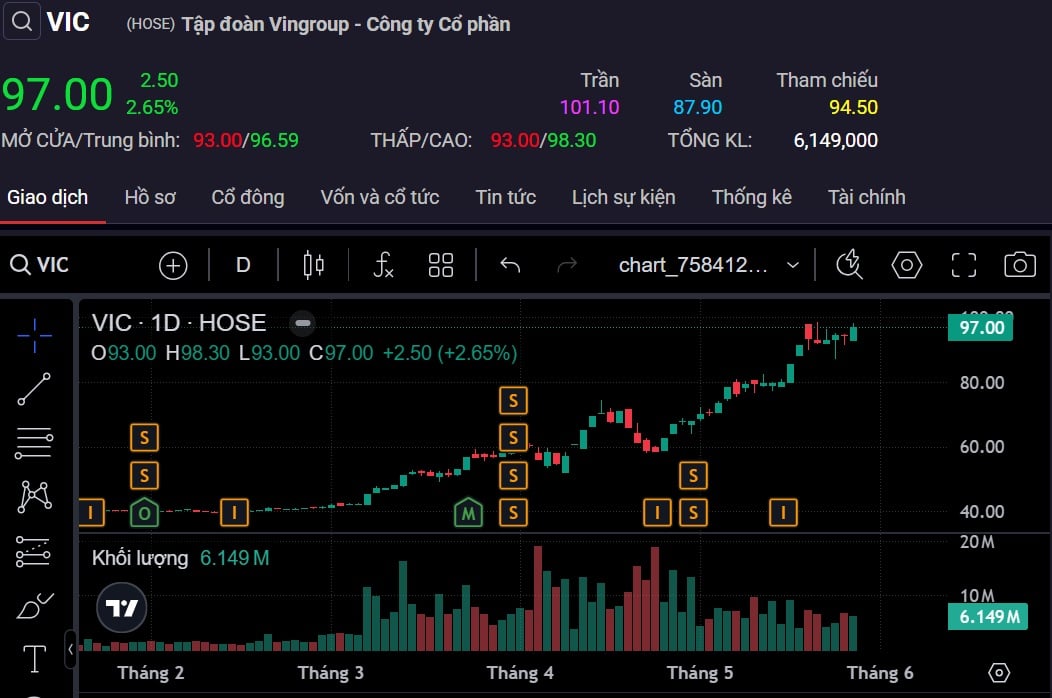
Task: Click the 80.00 price axis label
Action: click(982, 383)
